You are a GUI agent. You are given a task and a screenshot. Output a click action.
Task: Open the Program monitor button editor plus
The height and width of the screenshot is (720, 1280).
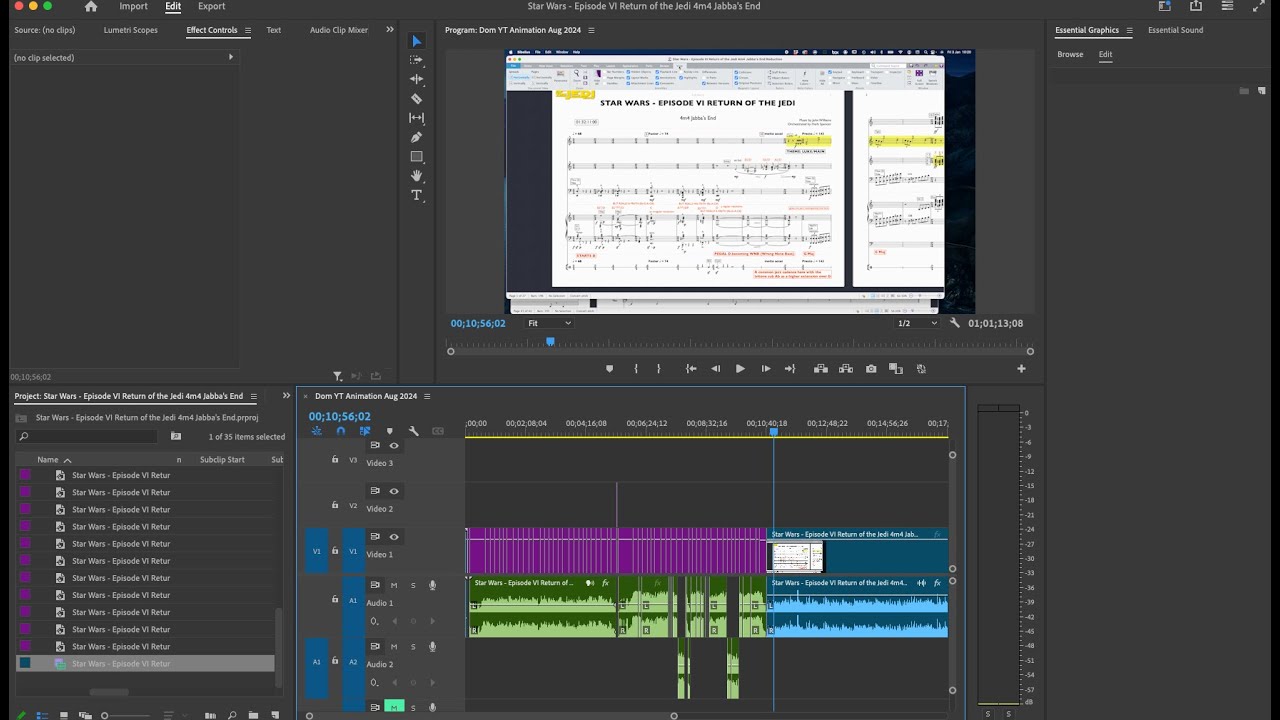1021,369
